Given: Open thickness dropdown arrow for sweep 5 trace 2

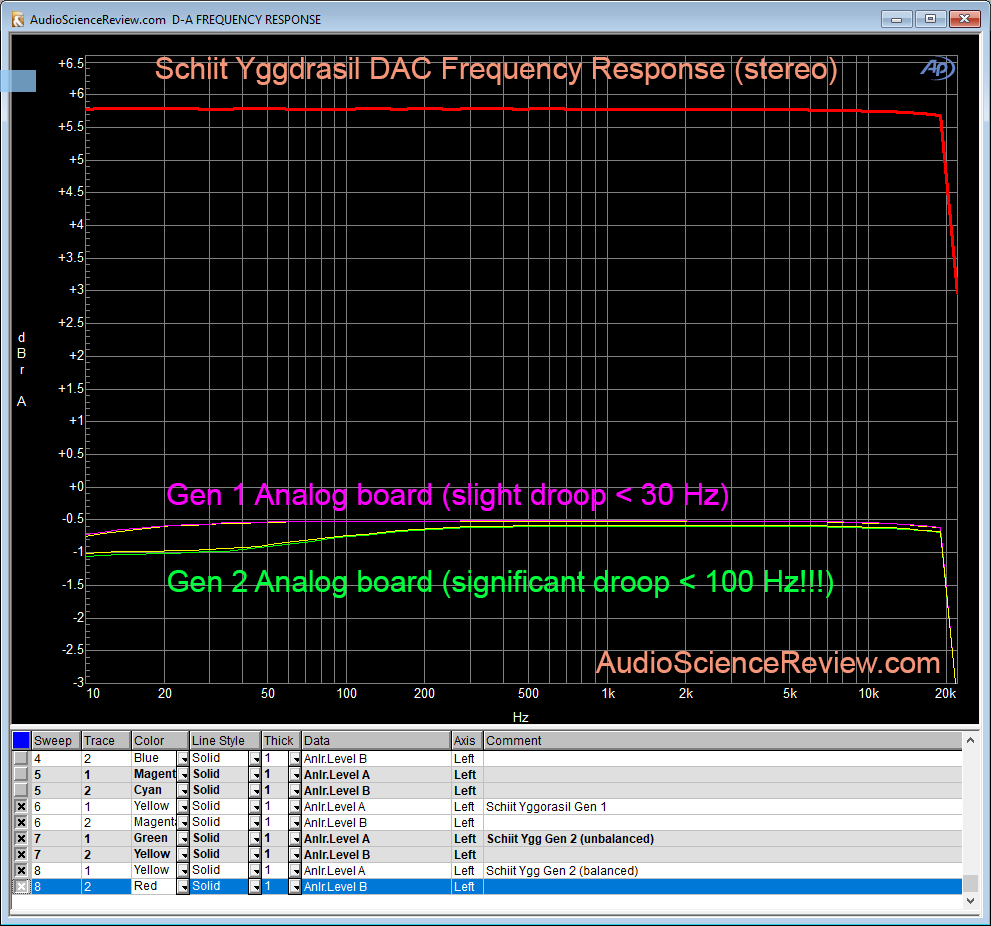Looking at the screenshot, I should pyautogui.click(x=295, y=790).
